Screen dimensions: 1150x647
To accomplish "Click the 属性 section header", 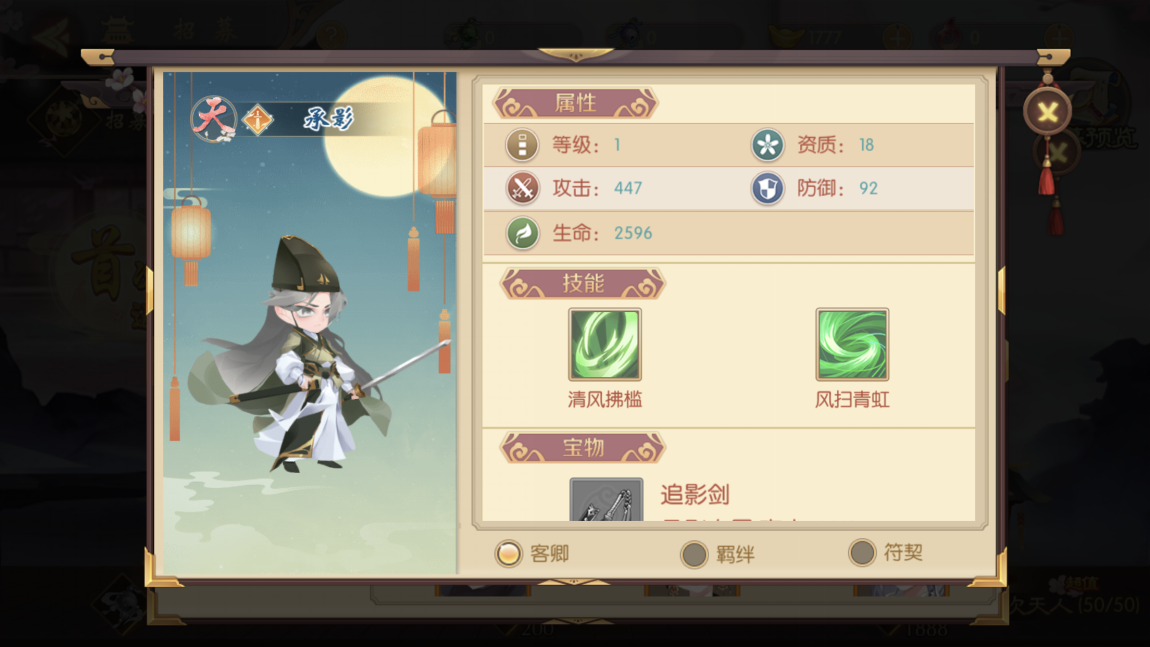I will point(576,103).
